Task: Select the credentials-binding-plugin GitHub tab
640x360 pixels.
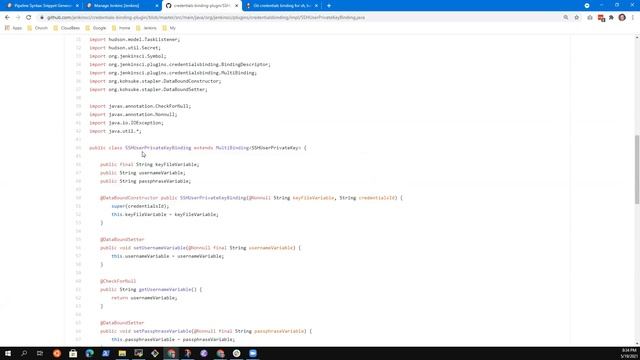Action: click(x=202, y=6)
